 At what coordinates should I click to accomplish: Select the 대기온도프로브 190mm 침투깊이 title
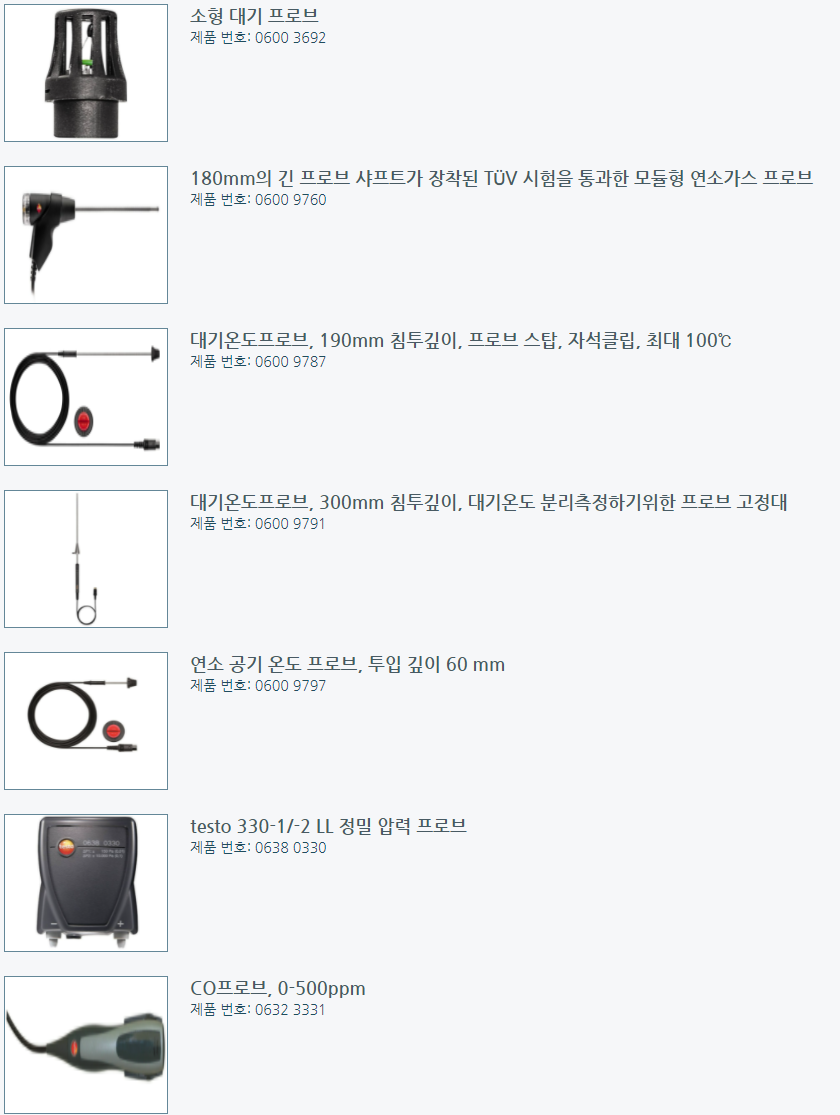tap(461, 340)
